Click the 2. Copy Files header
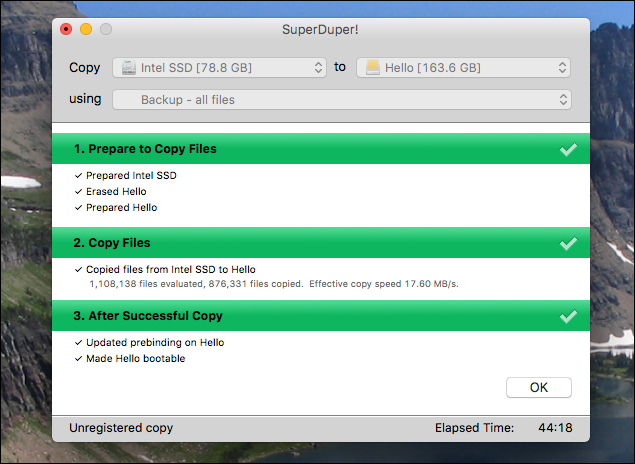The image size is (635, 464). coord(321,243)
